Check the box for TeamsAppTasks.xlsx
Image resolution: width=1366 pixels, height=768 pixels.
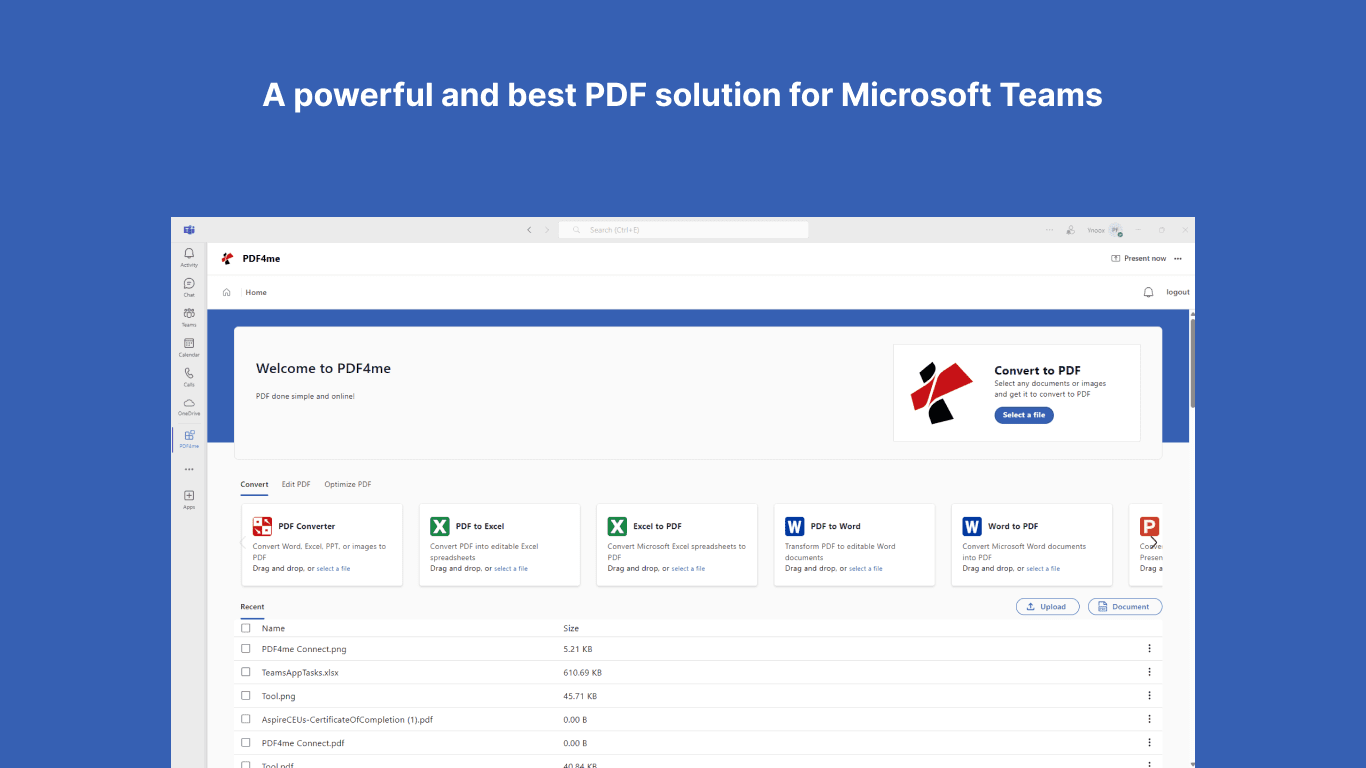pos(246,672)
